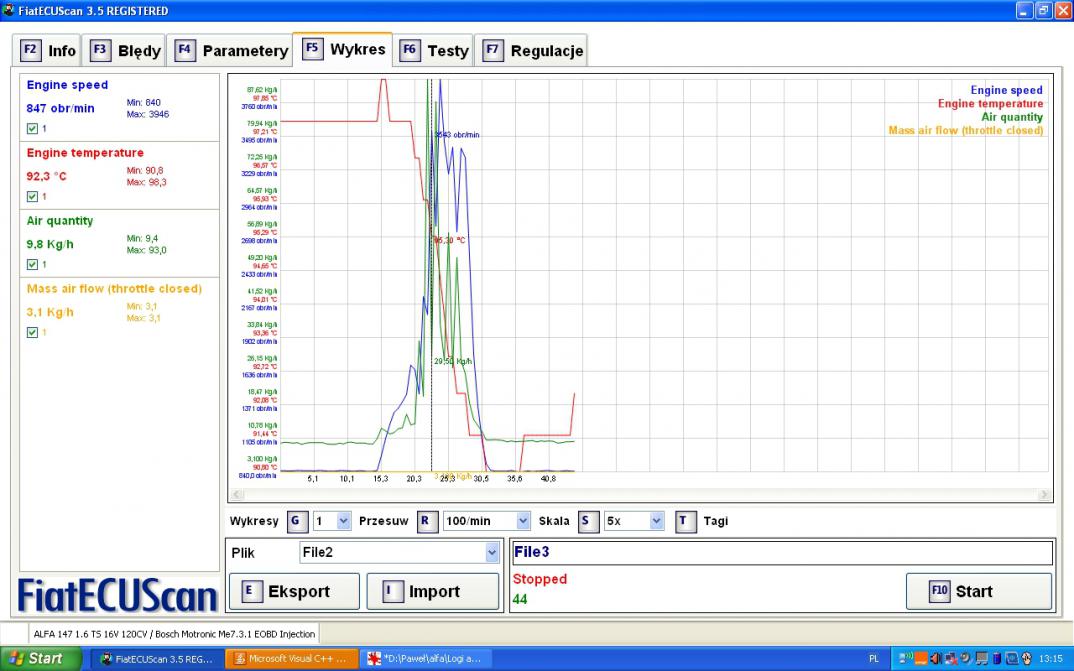Click the S key icon beside Skala
Viewport: 1074px width, 671px height.
click(588, 521)
